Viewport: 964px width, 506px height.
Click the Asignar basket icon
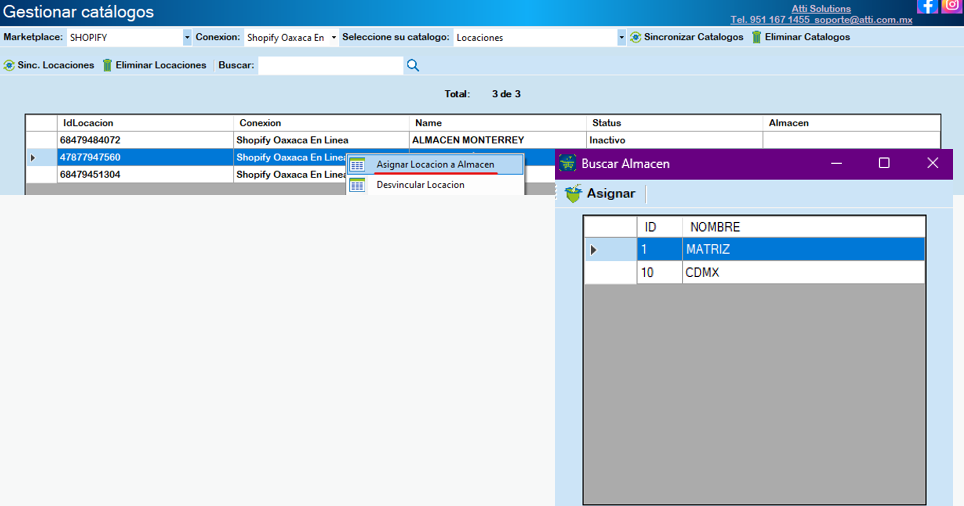click(x=573, y=194)
